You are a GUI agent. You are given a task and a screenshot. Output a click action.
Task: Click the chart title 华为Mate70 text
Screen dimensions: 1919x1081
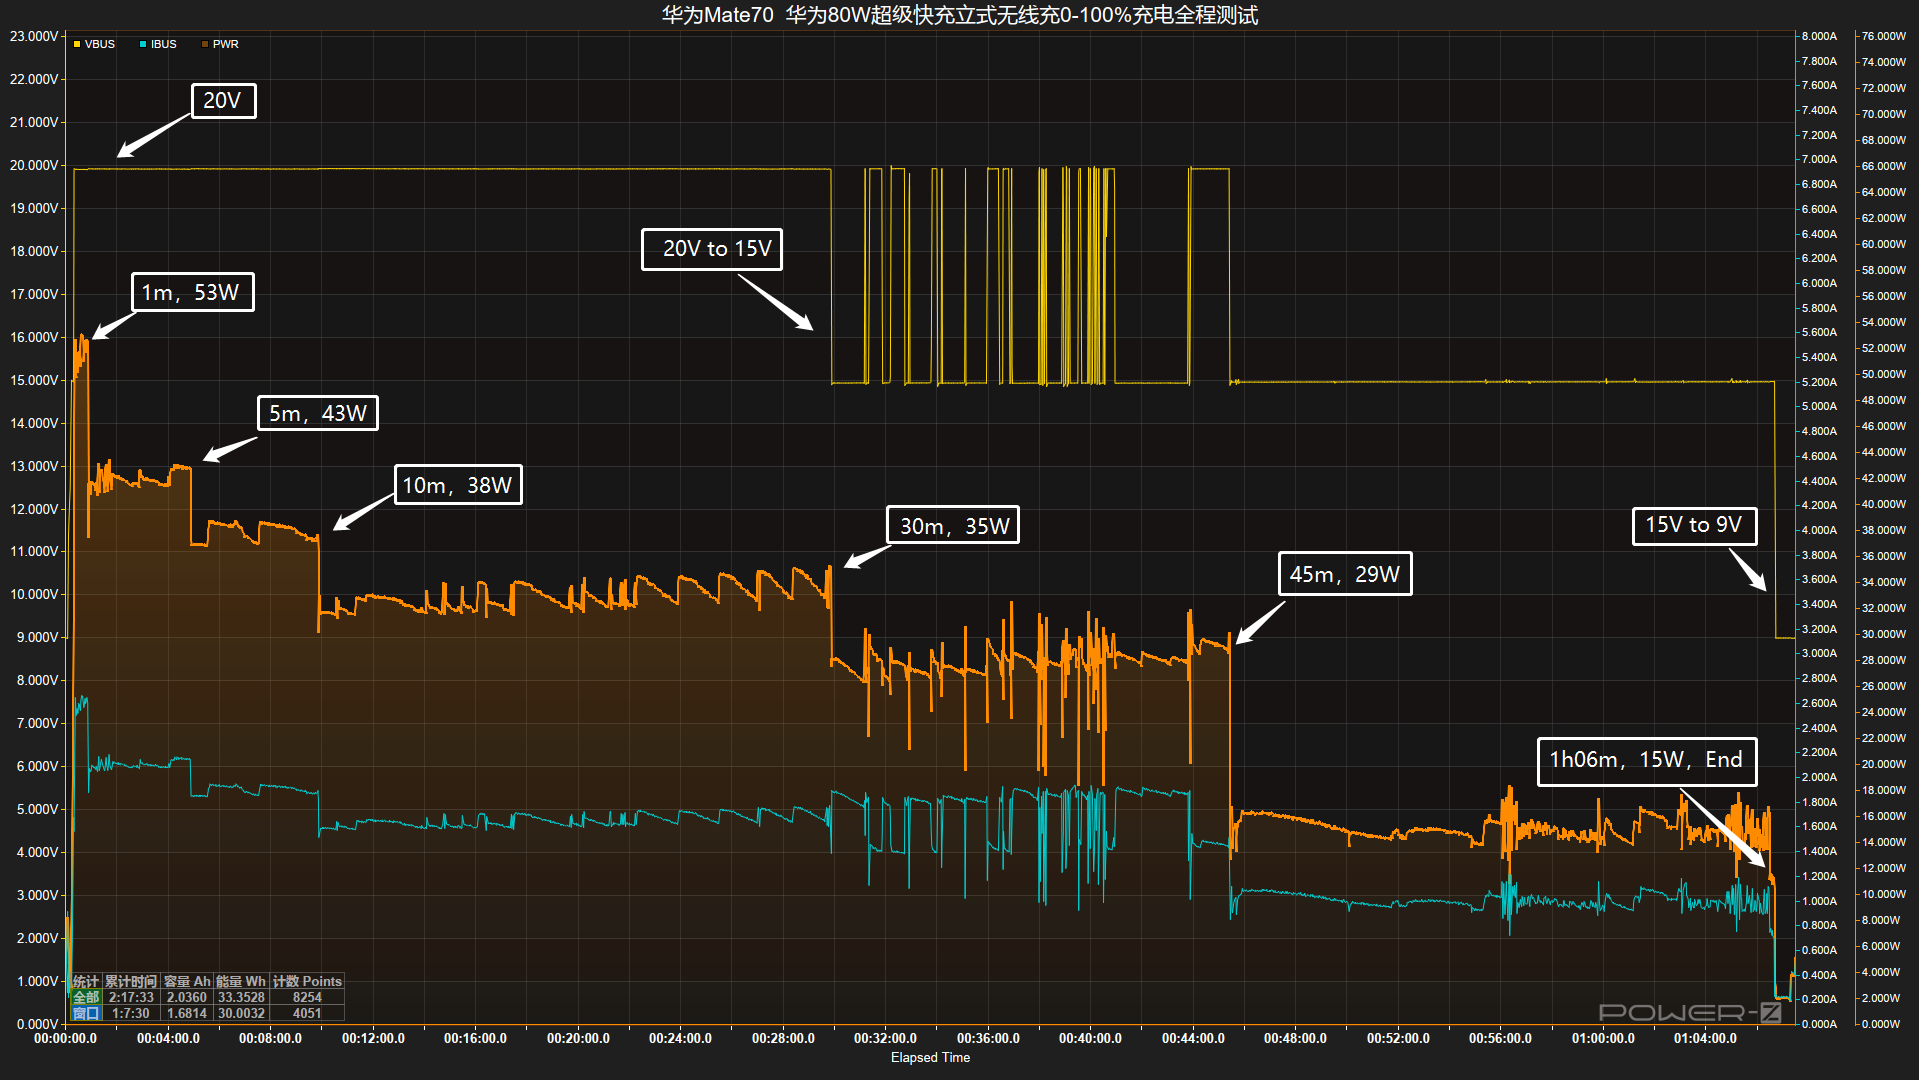[x=717, y=15]
